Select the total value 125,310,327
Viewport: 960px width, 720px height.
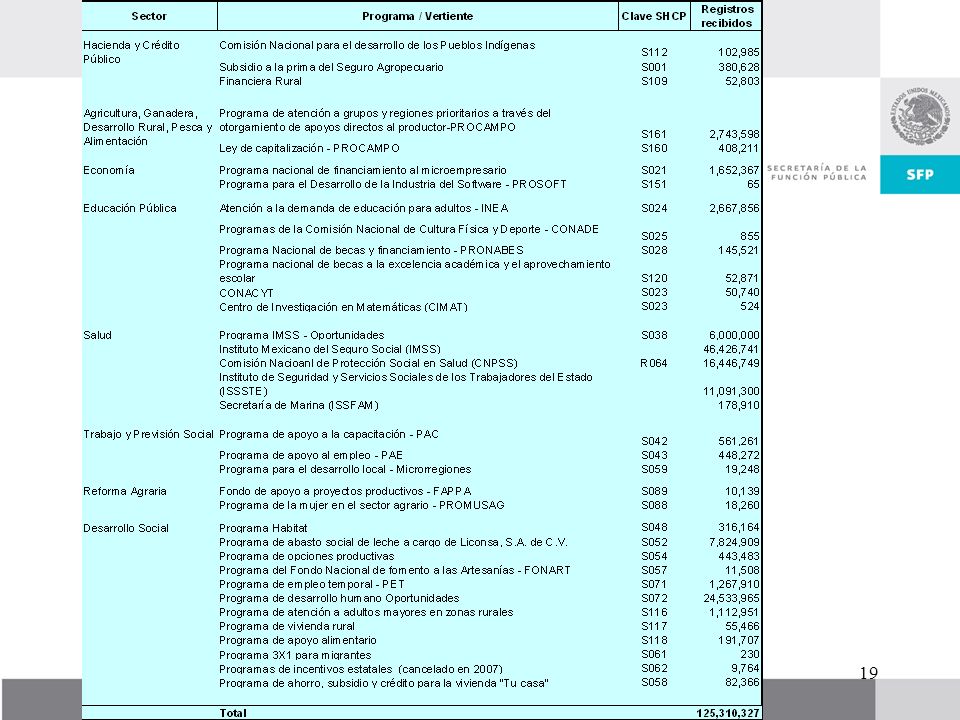[728, 713]
